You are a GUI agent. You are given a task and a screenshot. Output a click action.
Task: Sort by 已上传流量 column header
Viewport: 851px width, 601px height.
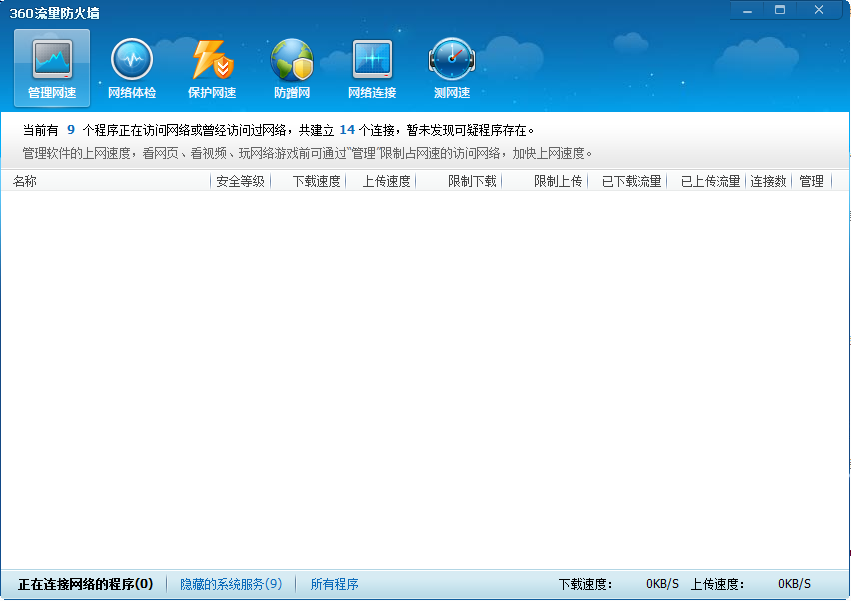coord(710,181)
